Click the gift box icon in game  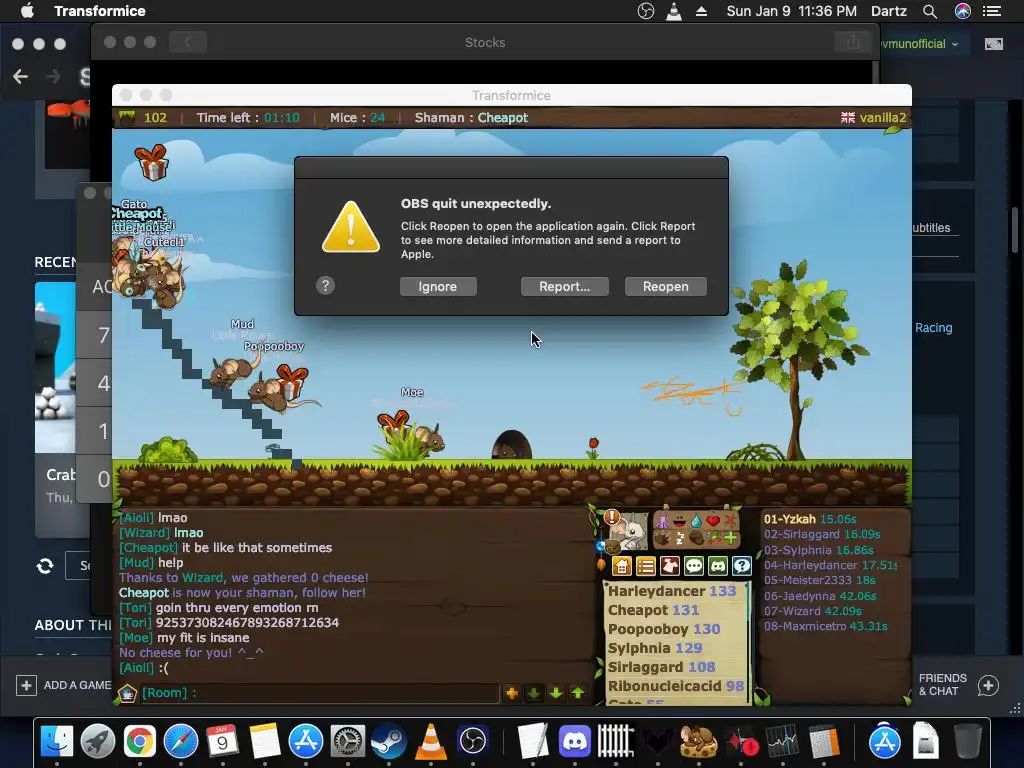coord(152,163)
